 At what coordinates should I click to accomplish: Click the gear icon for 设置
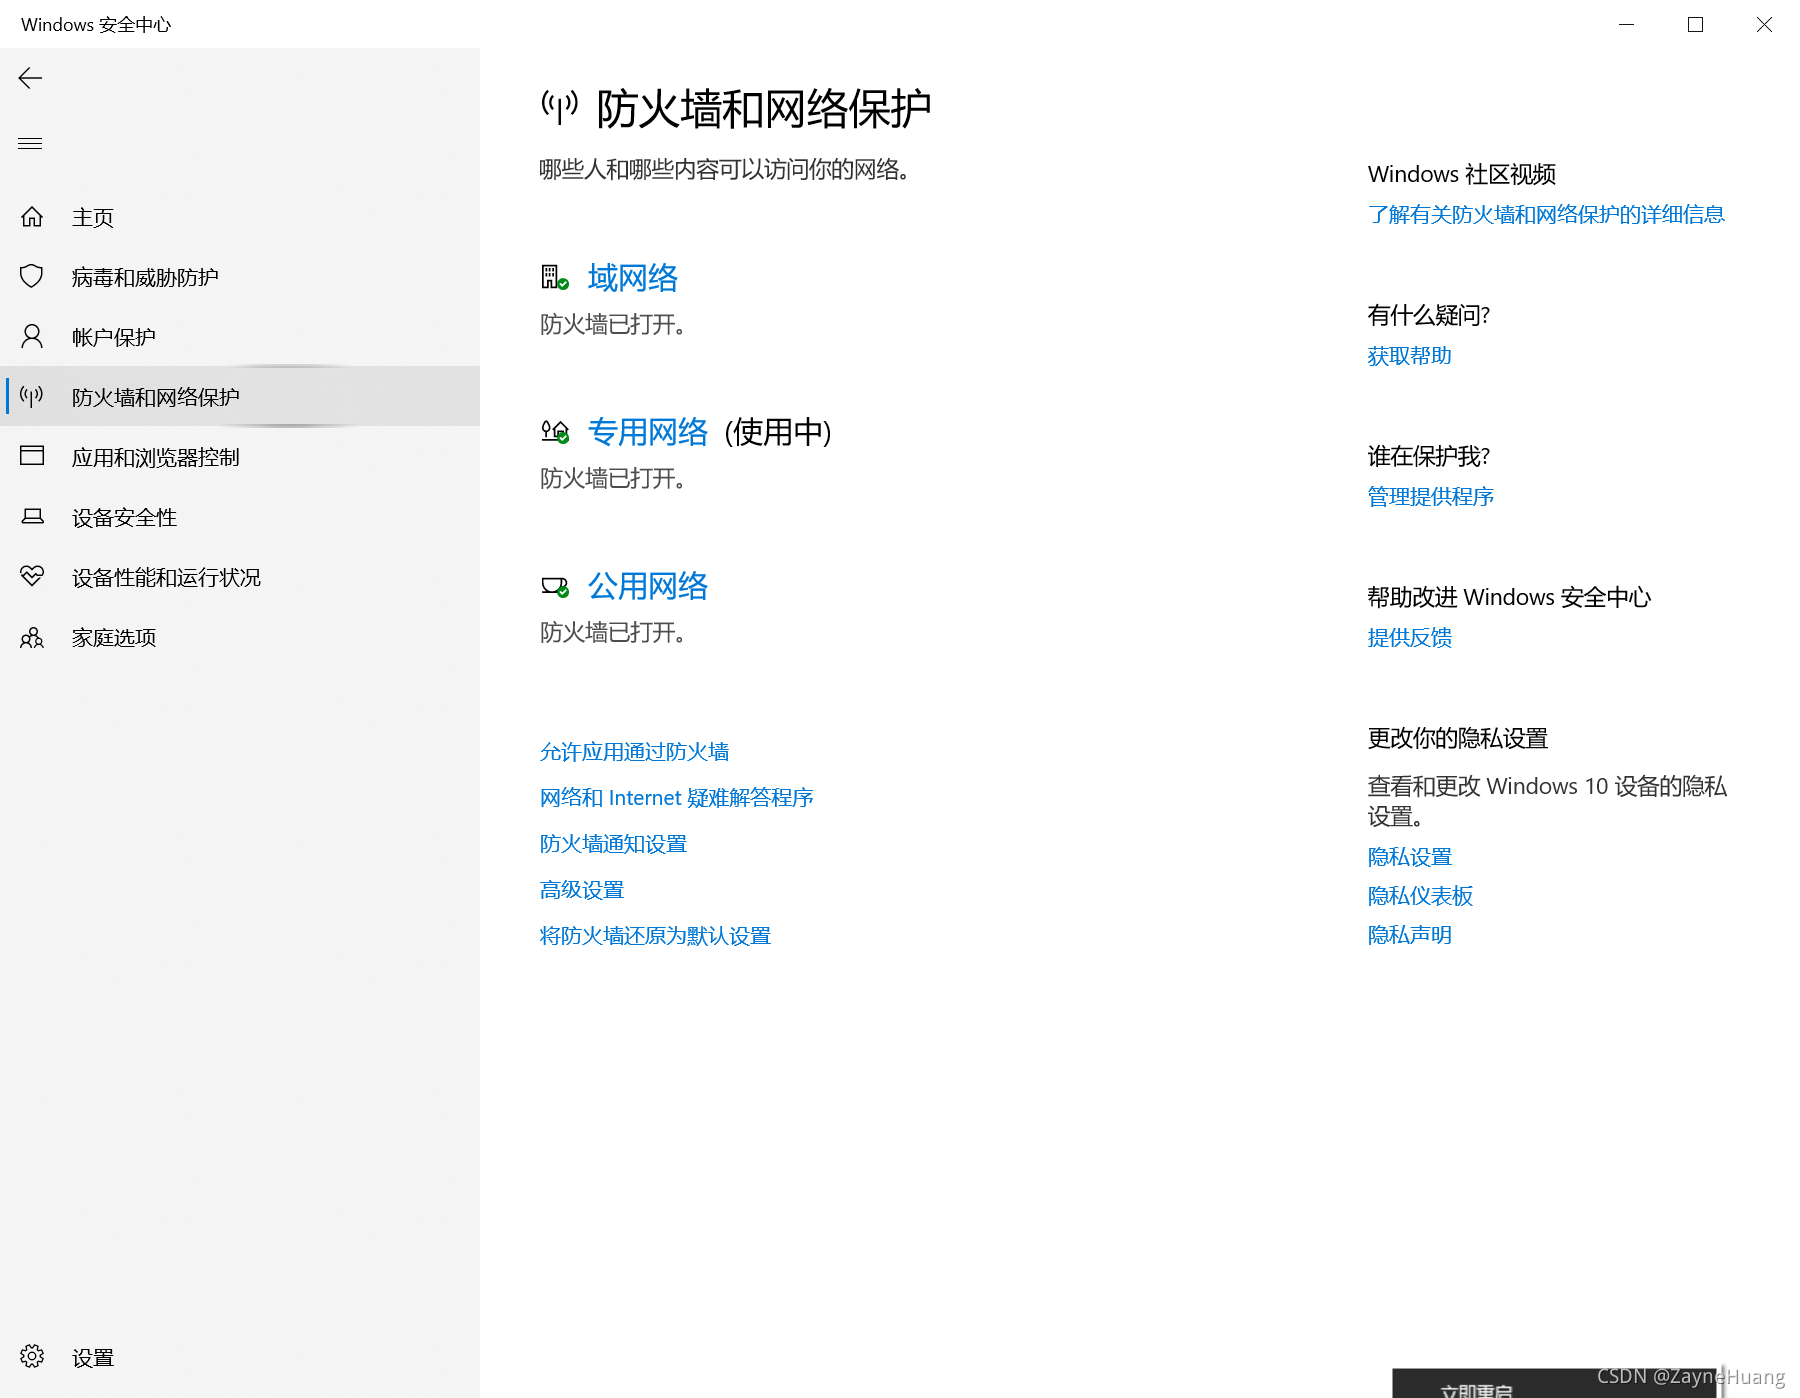click(x=32, y=1356)
